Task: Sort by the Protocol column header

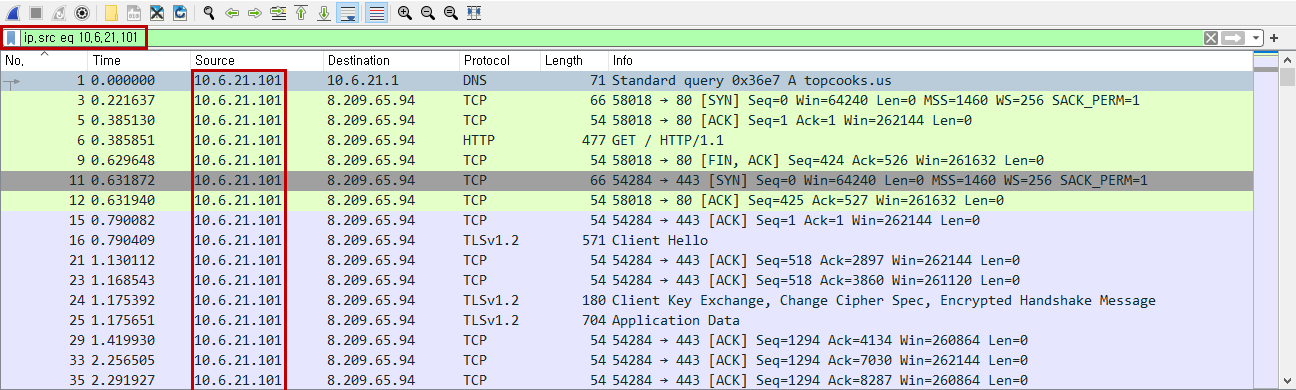Action: [x=499, y=61]
